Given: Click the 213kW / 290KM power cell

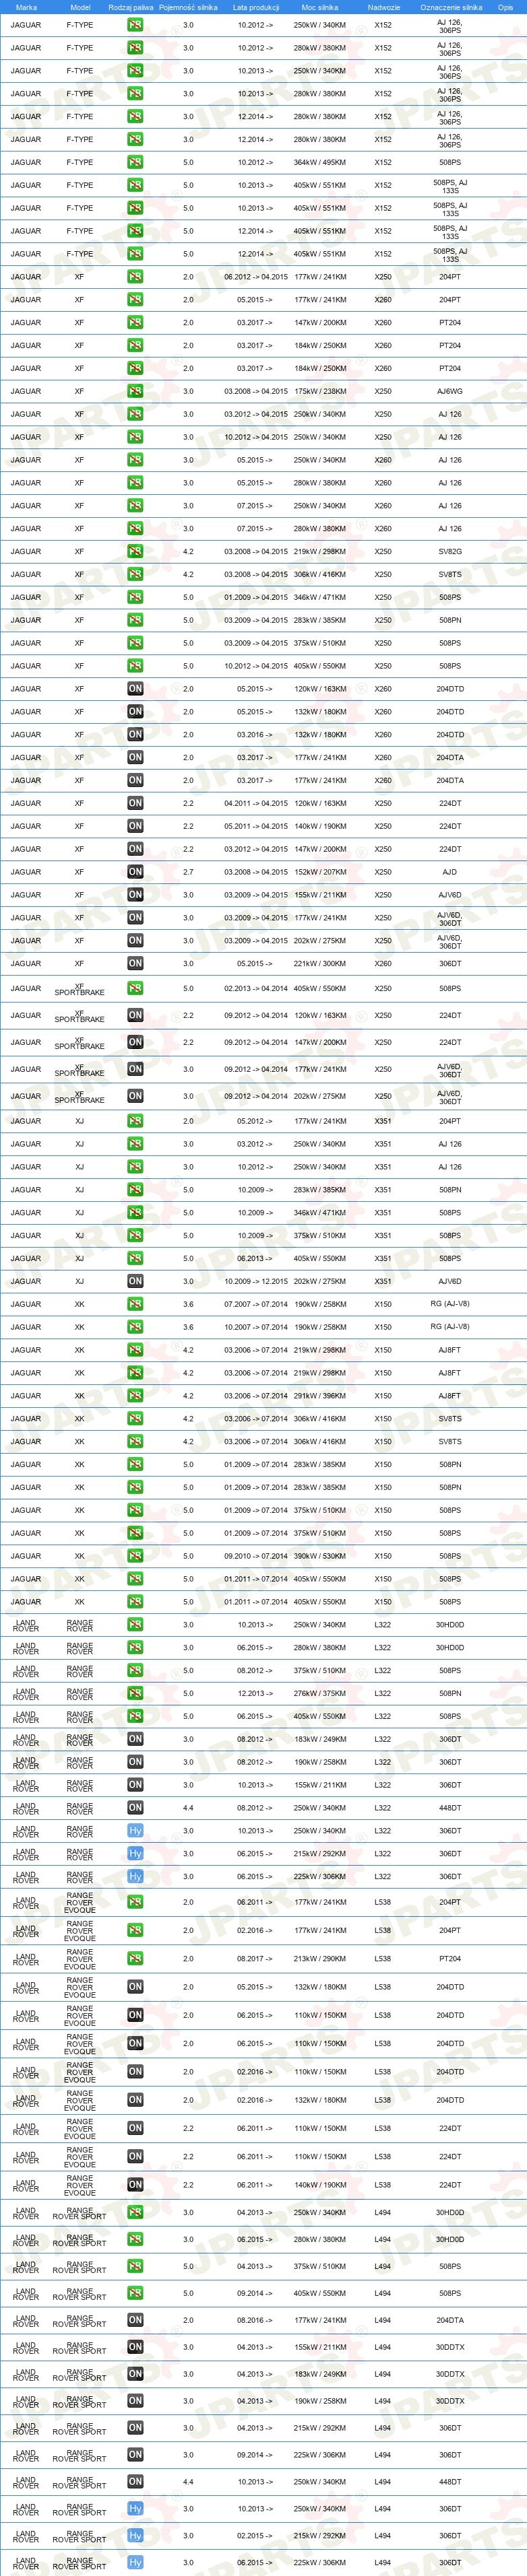Looking at the screenshot, I should click(x=320, y=1959).
